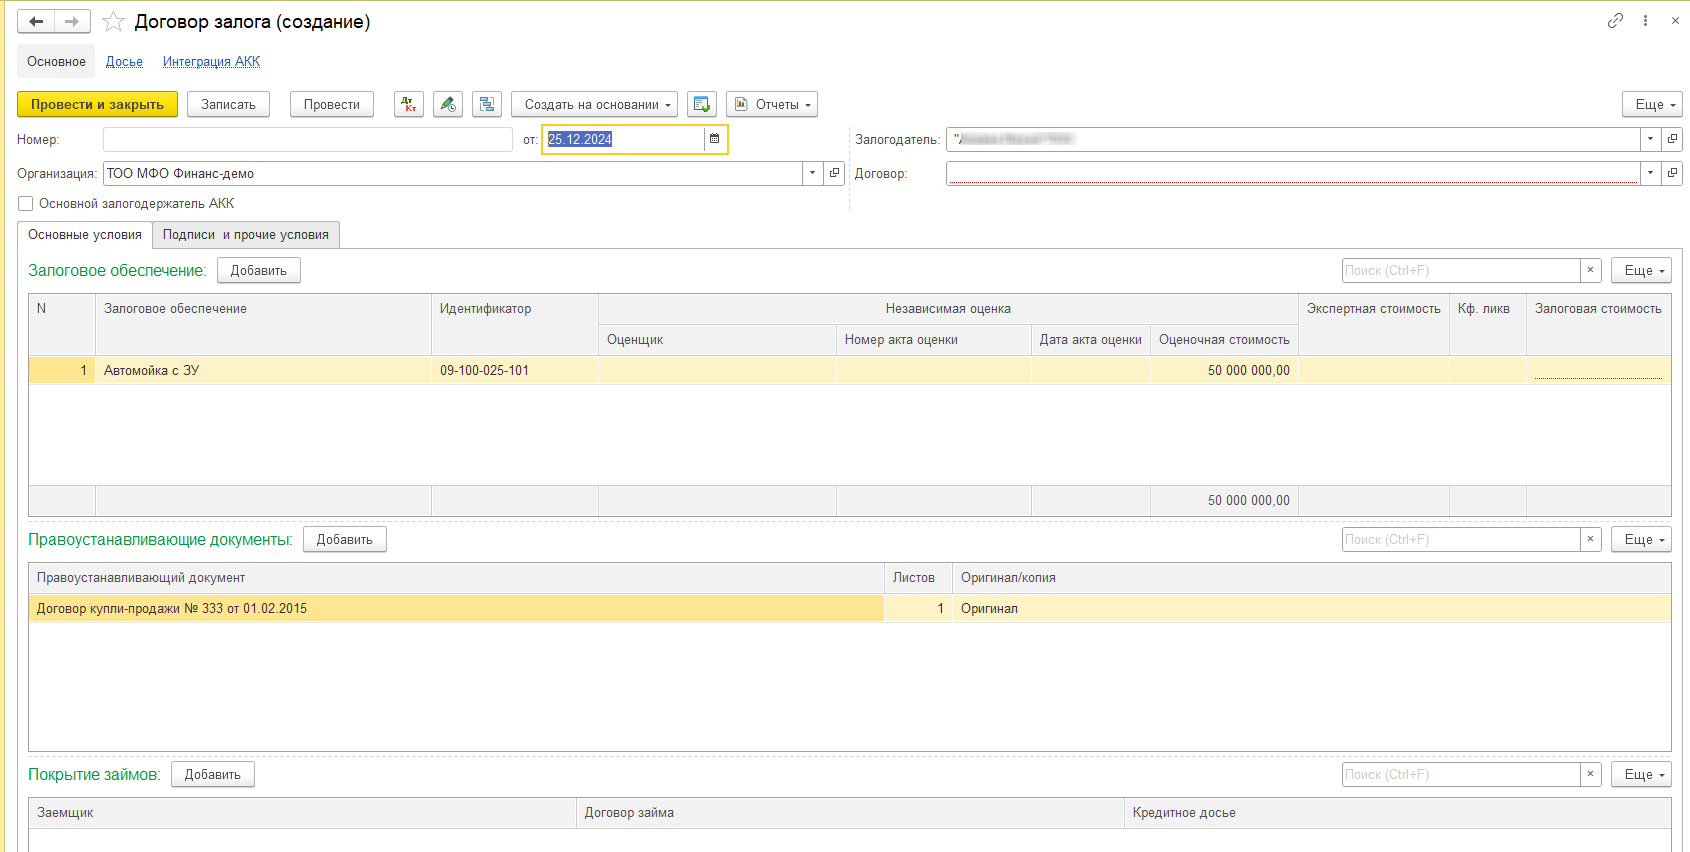The height and width of the screenshot is (852, 1690).
Task: Open the Отчеты dropdown menu
Action: point(772,104)
